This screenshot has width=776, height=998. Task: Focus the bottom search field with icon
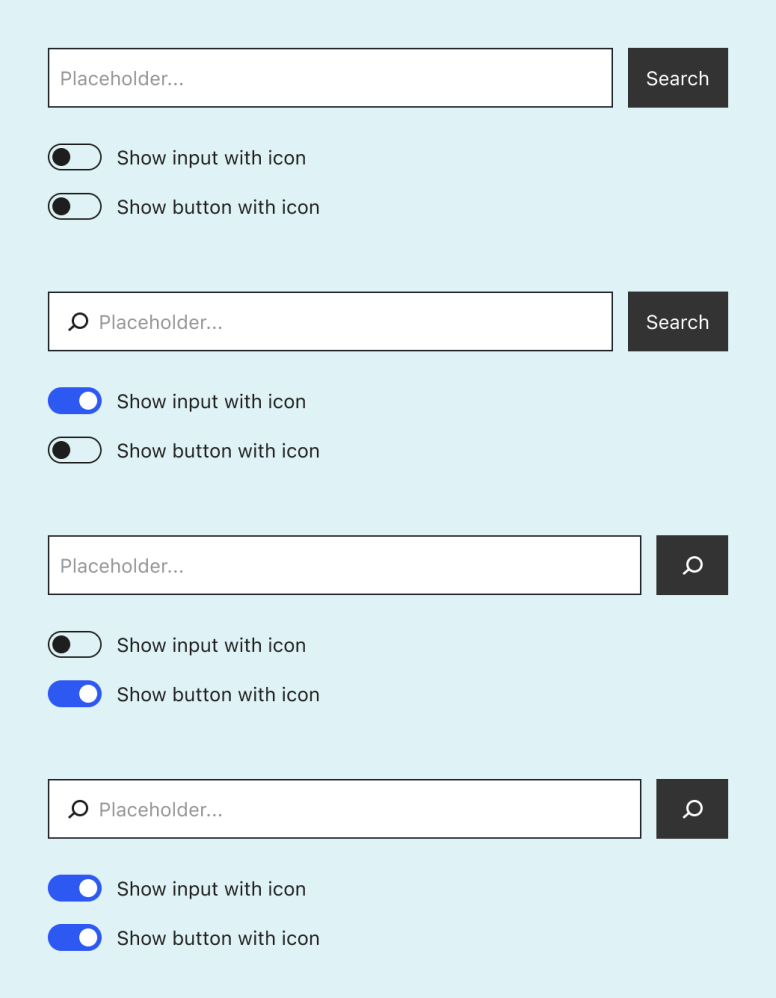point(344,809)
